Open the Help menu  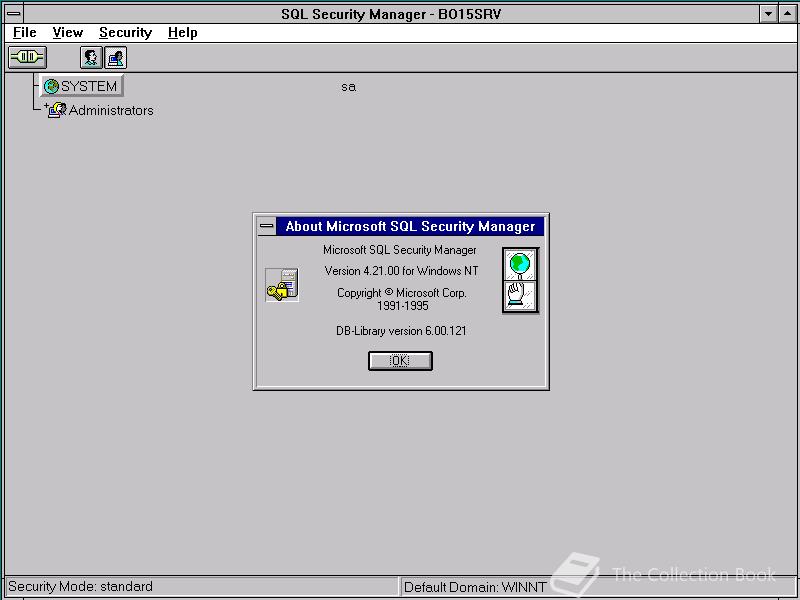pos(182,33)
